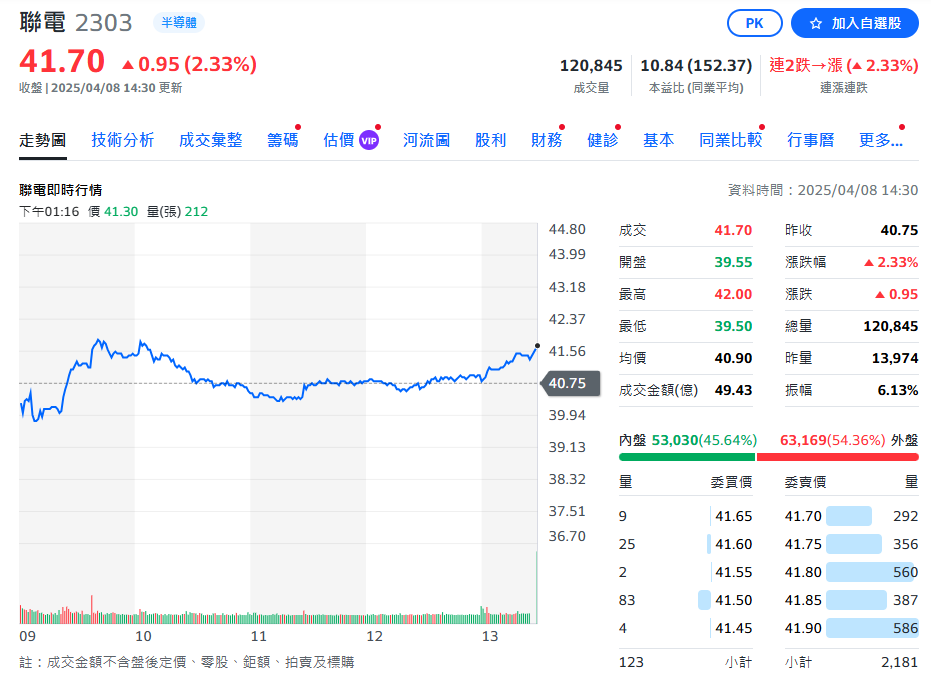This screenshot has width=931, height=679.
Task: Click the sell volume bar at 41.70
Action: (848, 516)
